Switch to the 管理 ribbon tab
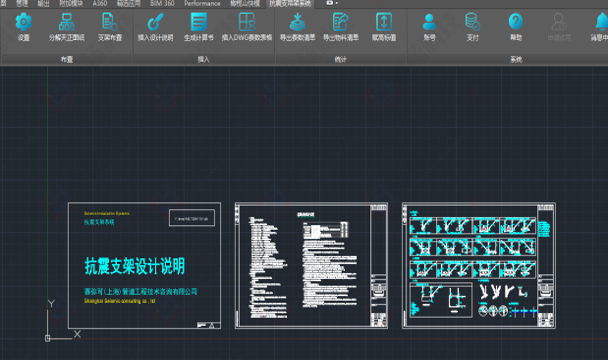The image size is (608, 360). click(22, 3)
